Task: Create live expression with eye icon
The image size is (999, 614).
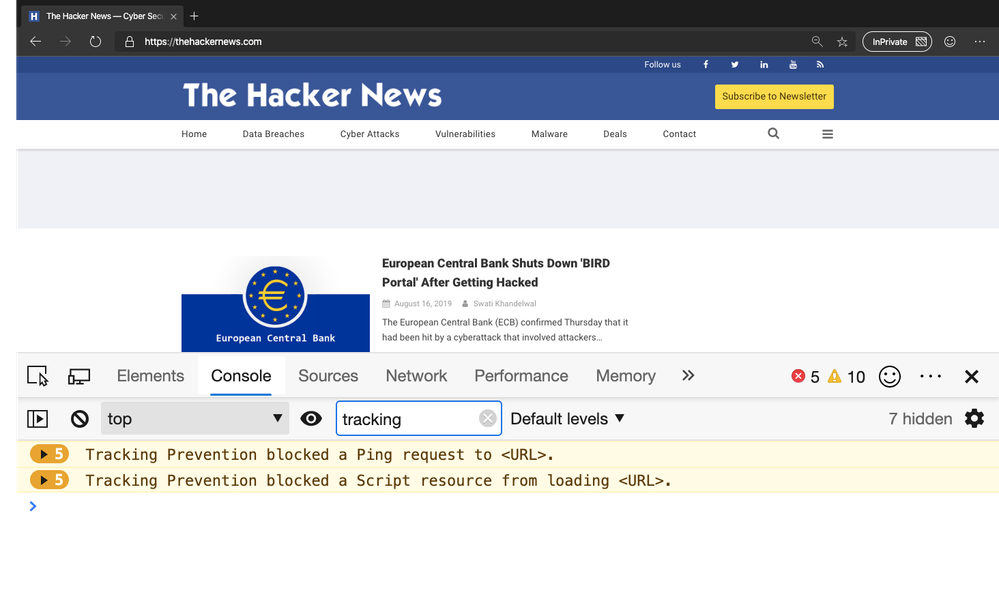Action: [x=311, y=418]
